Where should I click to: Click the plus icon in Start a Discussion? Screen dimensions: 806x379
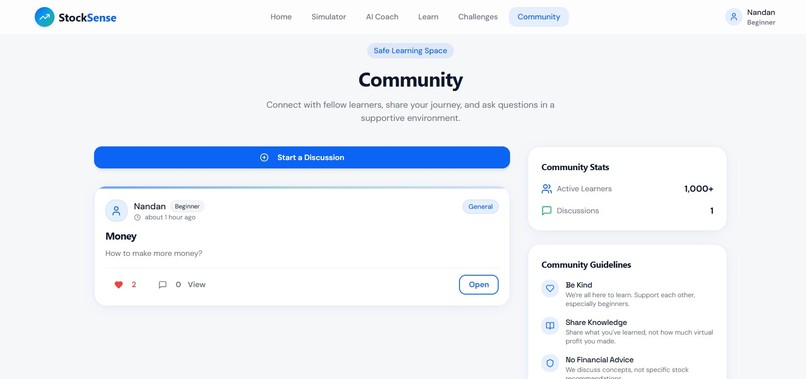click(x=264, y=157)
